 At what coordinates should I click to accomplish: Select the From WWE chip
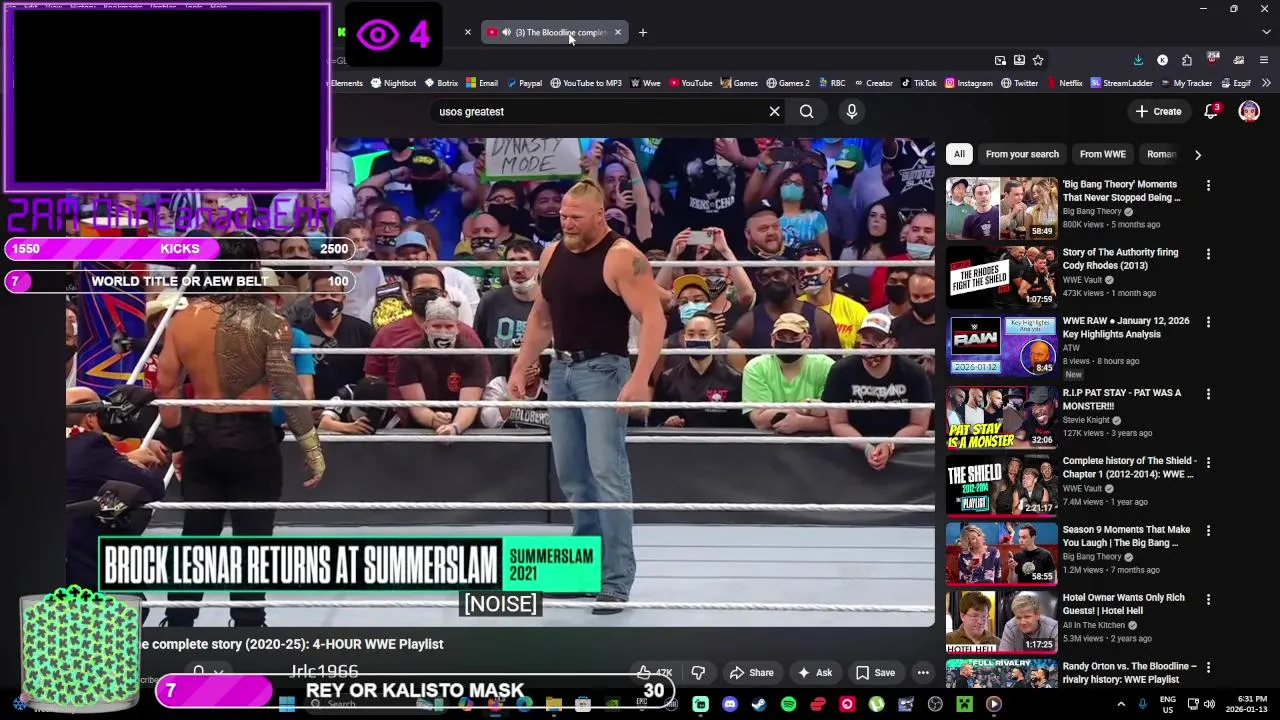pyautogui.click(x=1102, y=154)
